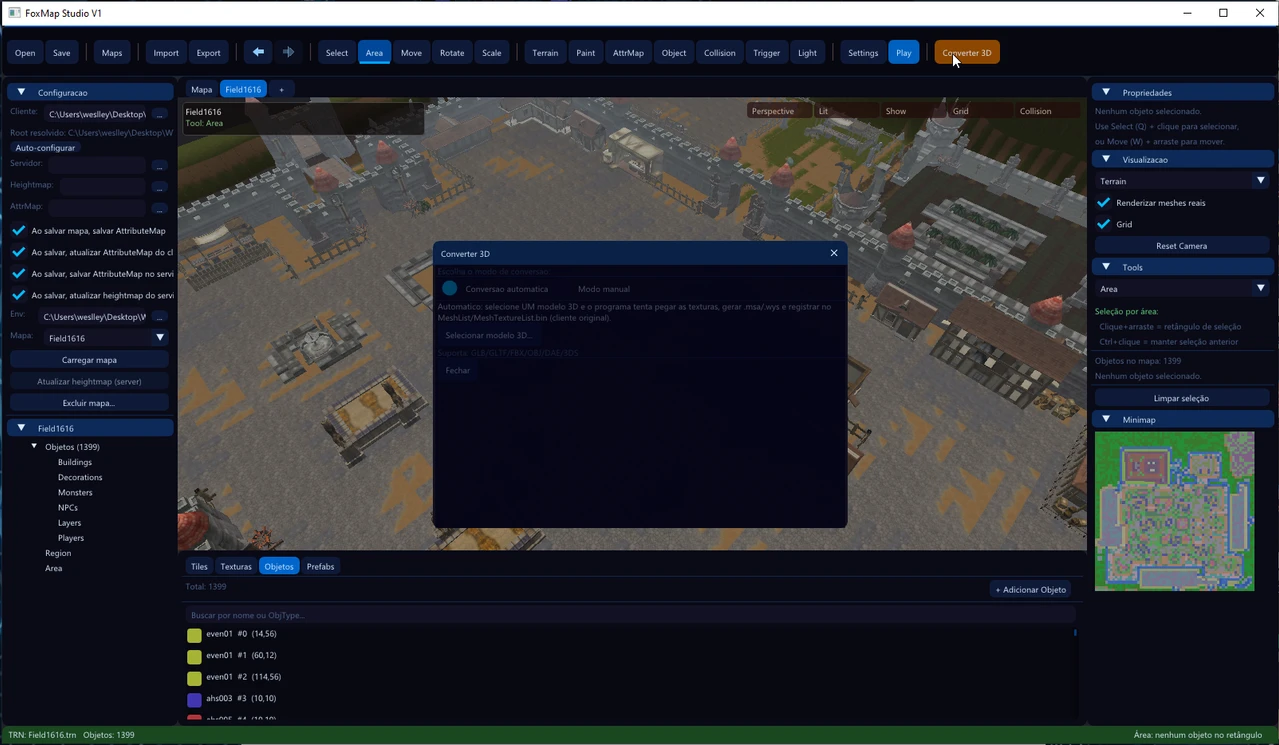Open the Maps toolbar button

[x=112, y=53]
